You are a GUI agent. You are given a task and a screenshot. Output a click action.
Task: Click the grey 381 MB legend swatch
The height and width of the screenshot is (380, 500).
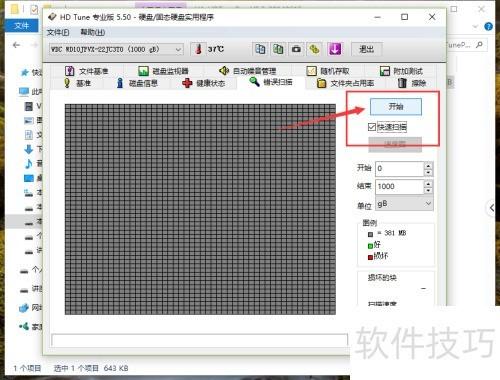click(x=370, y=234)
